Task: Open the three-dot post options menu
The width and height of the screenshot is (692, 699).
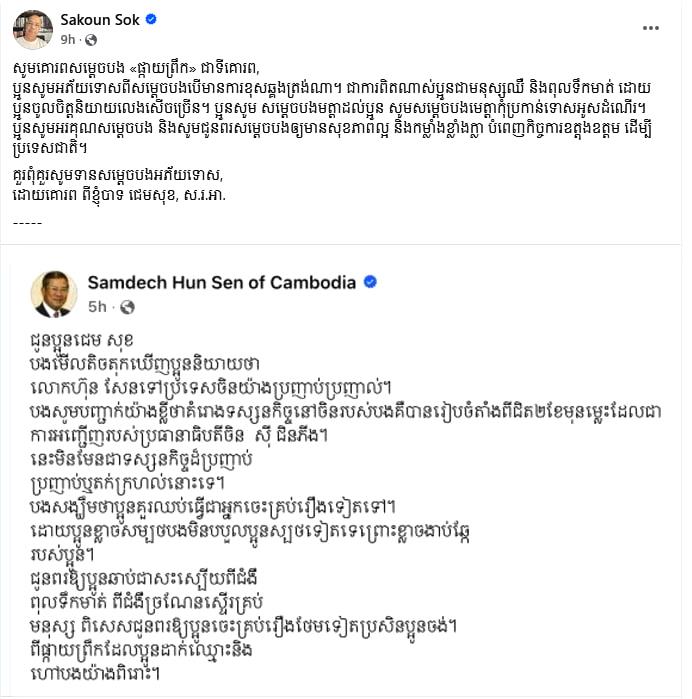Action: [x=651, y=28]
